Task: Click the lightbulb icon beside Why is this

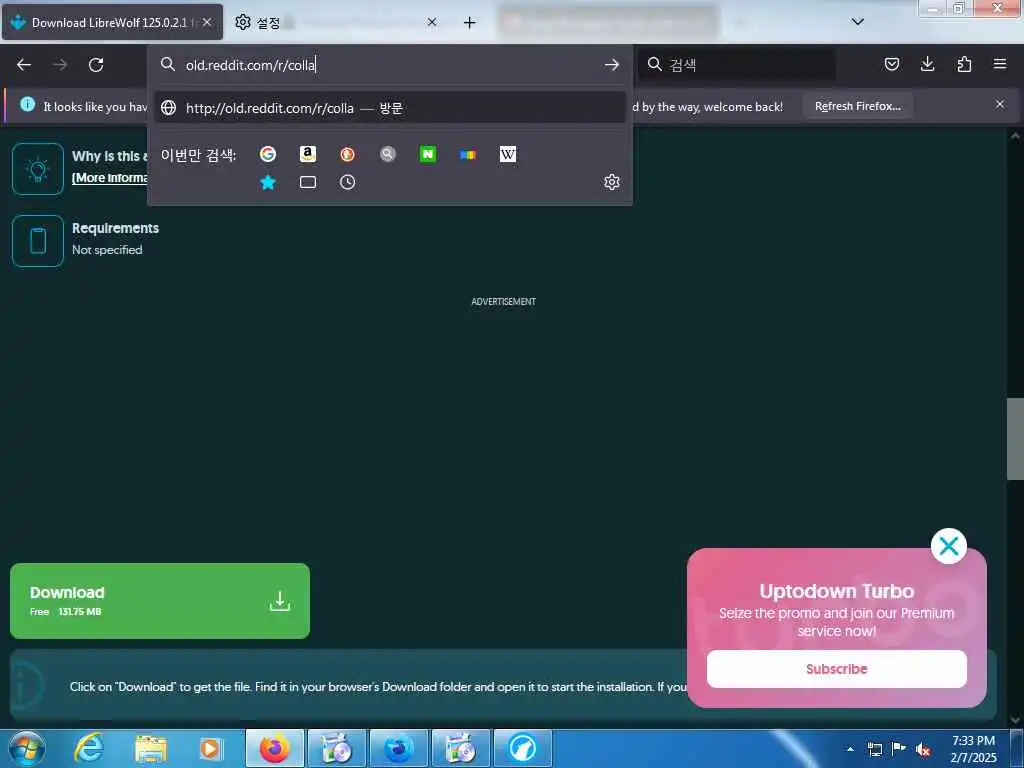Action: point(38,169)
